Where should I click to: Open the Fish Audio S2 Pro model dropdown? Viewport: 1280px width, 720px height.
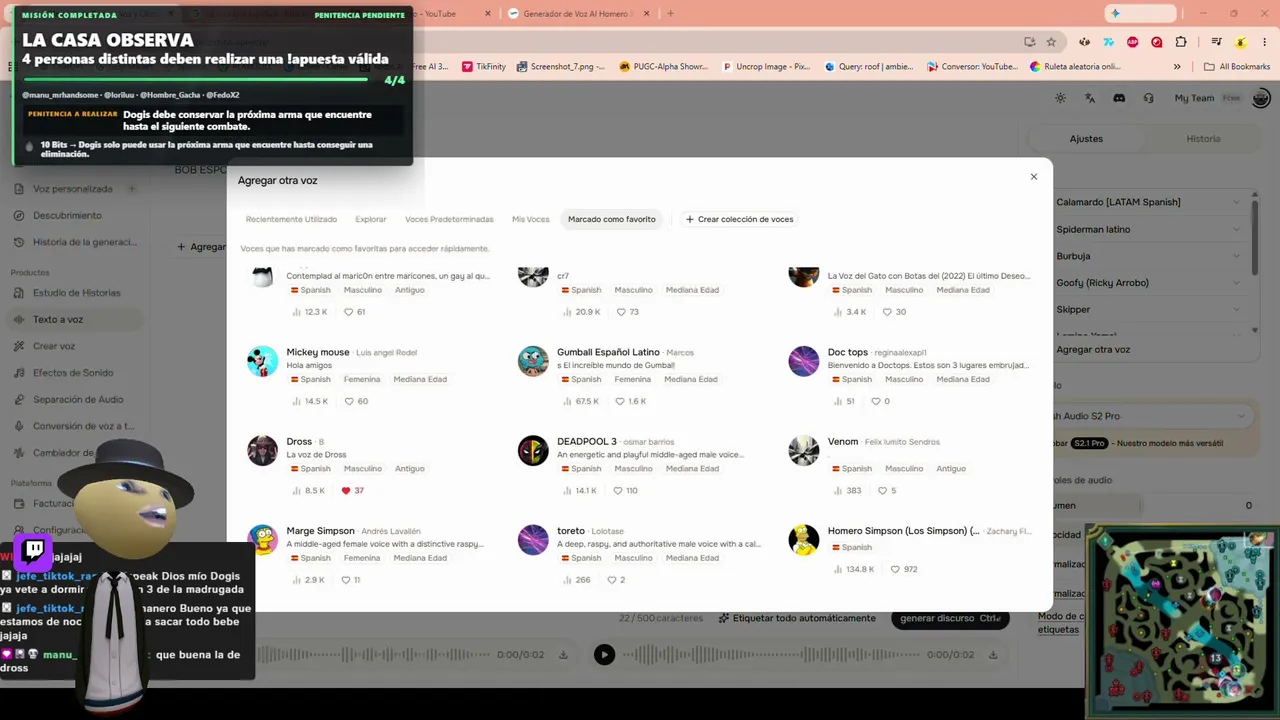[1152, 416]
